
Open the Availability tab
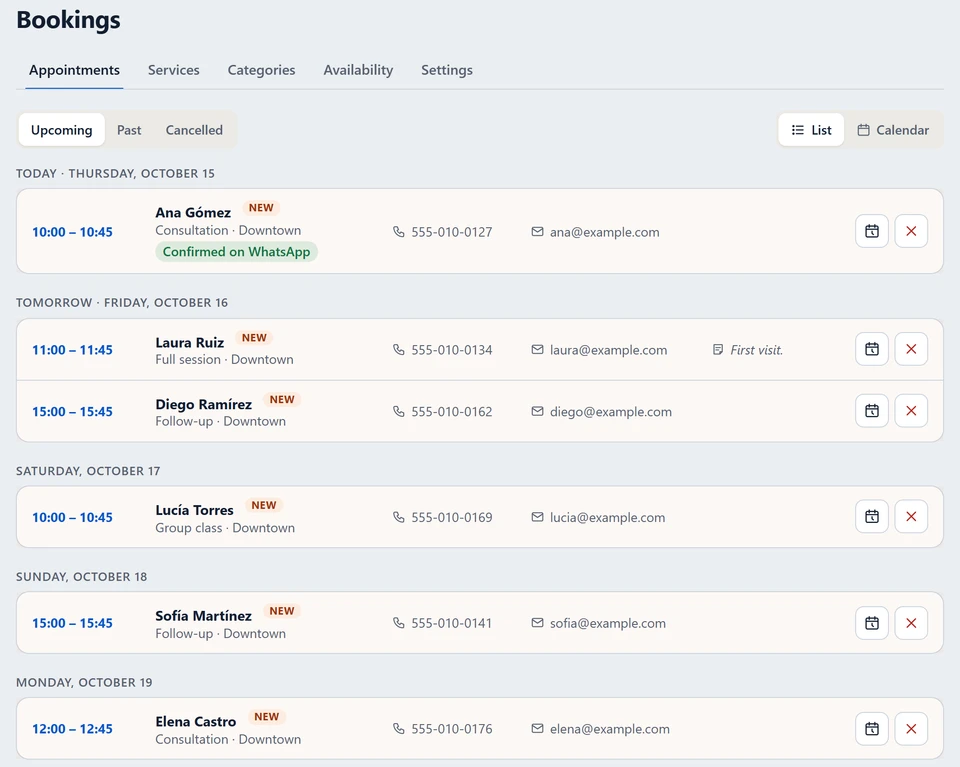pos(358,70)
